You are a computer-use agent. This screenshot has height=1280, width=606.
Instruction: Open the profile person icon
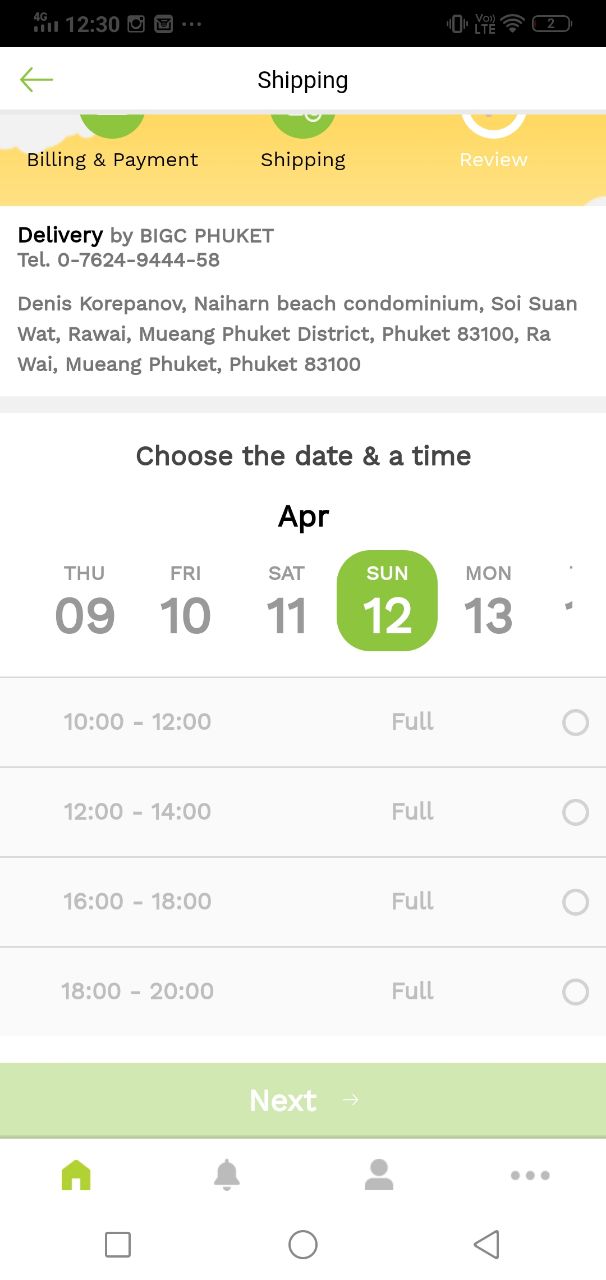point(379,1175)
